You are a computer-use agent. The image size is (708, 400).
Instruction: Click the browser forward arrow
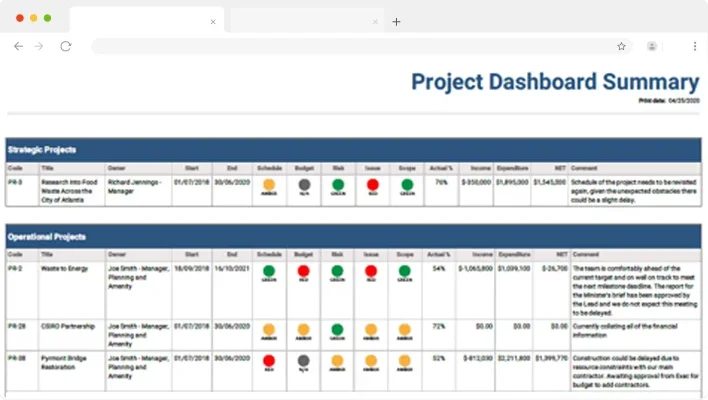pos(39,46)
